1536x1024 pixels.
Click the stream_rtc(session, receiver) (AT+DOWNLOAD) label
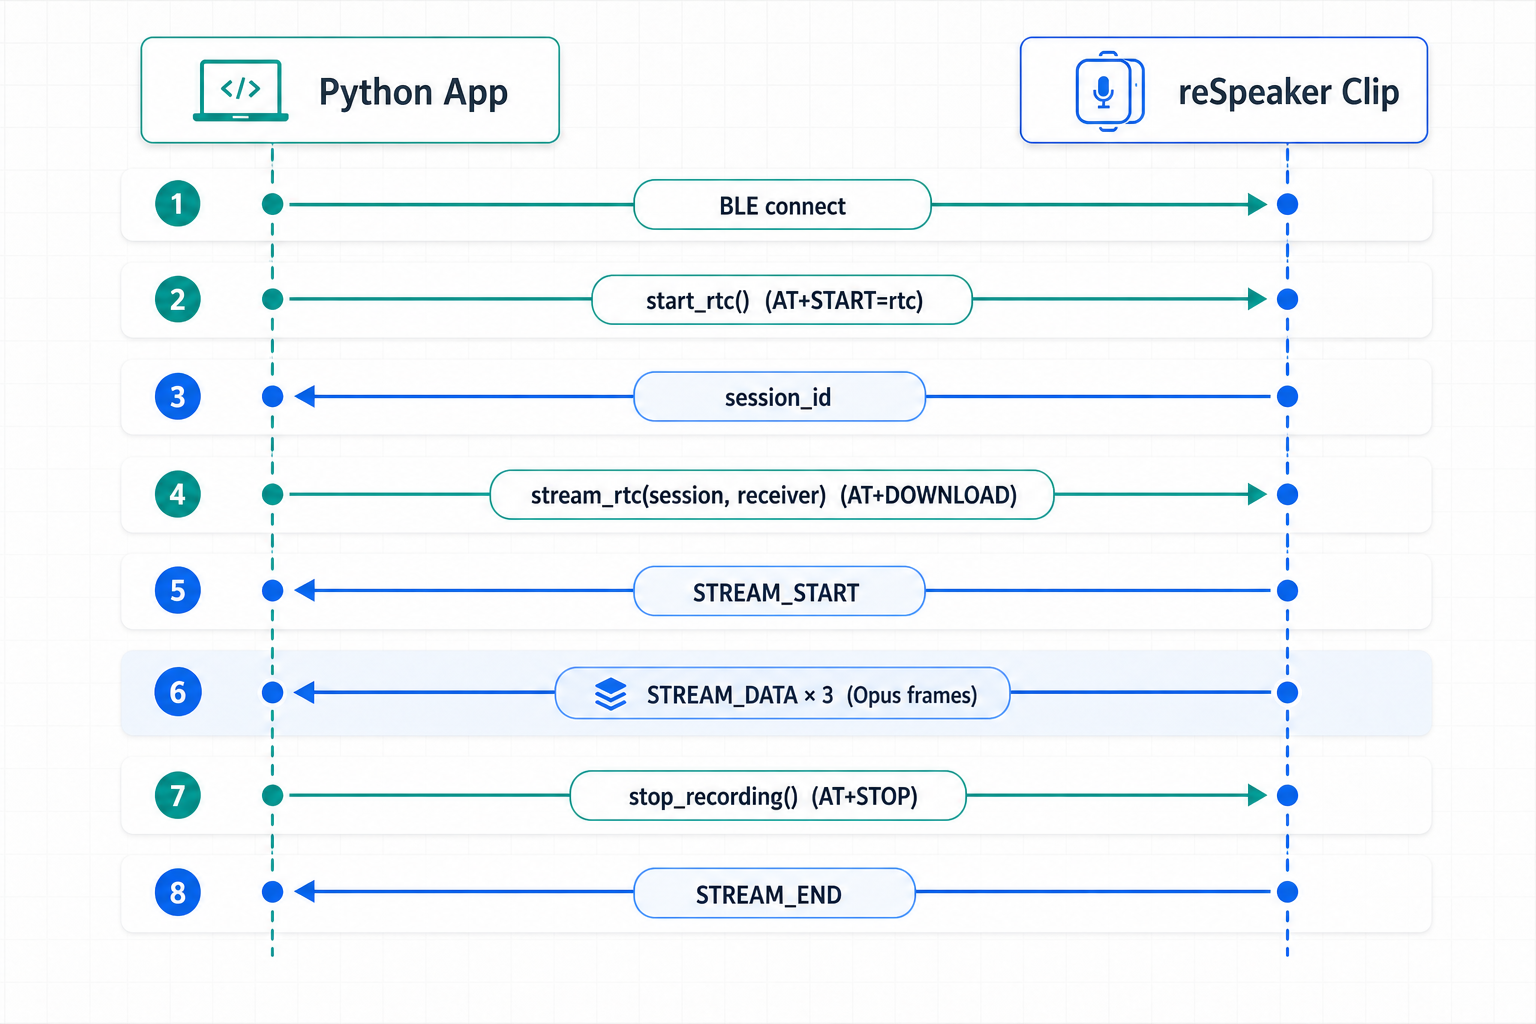point(772,495)
